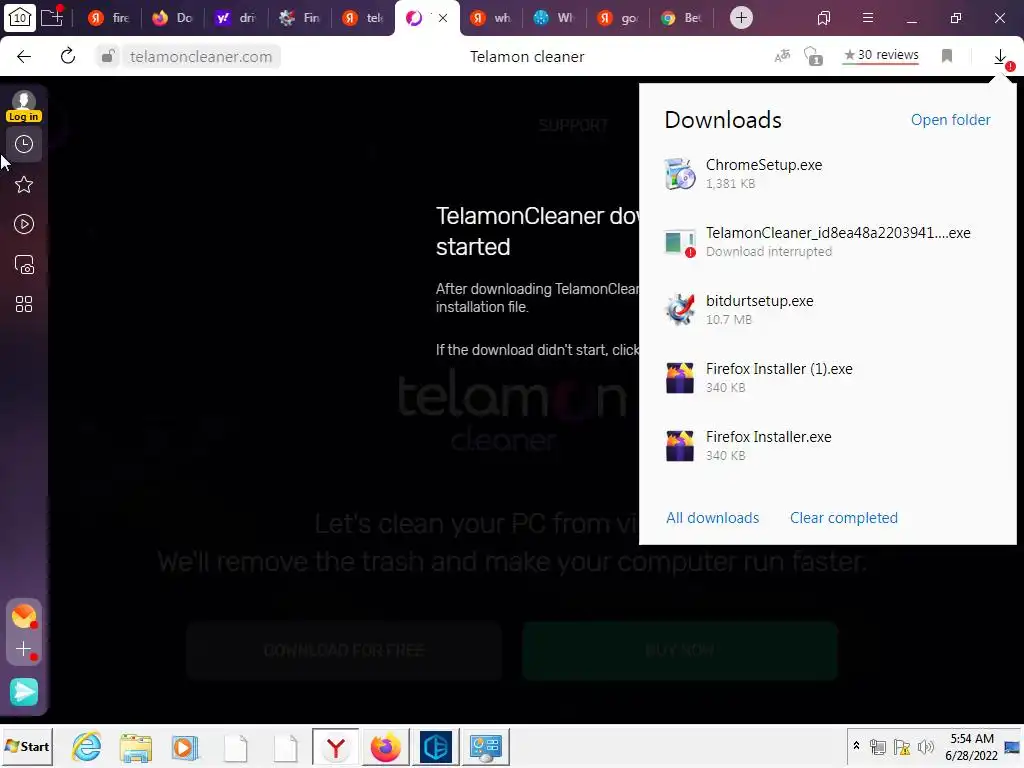Image resolution: width=1024 pixels, height=768 pixels.
Task: Open Firefox Installer.exe download entry
Action: point(827,445)
